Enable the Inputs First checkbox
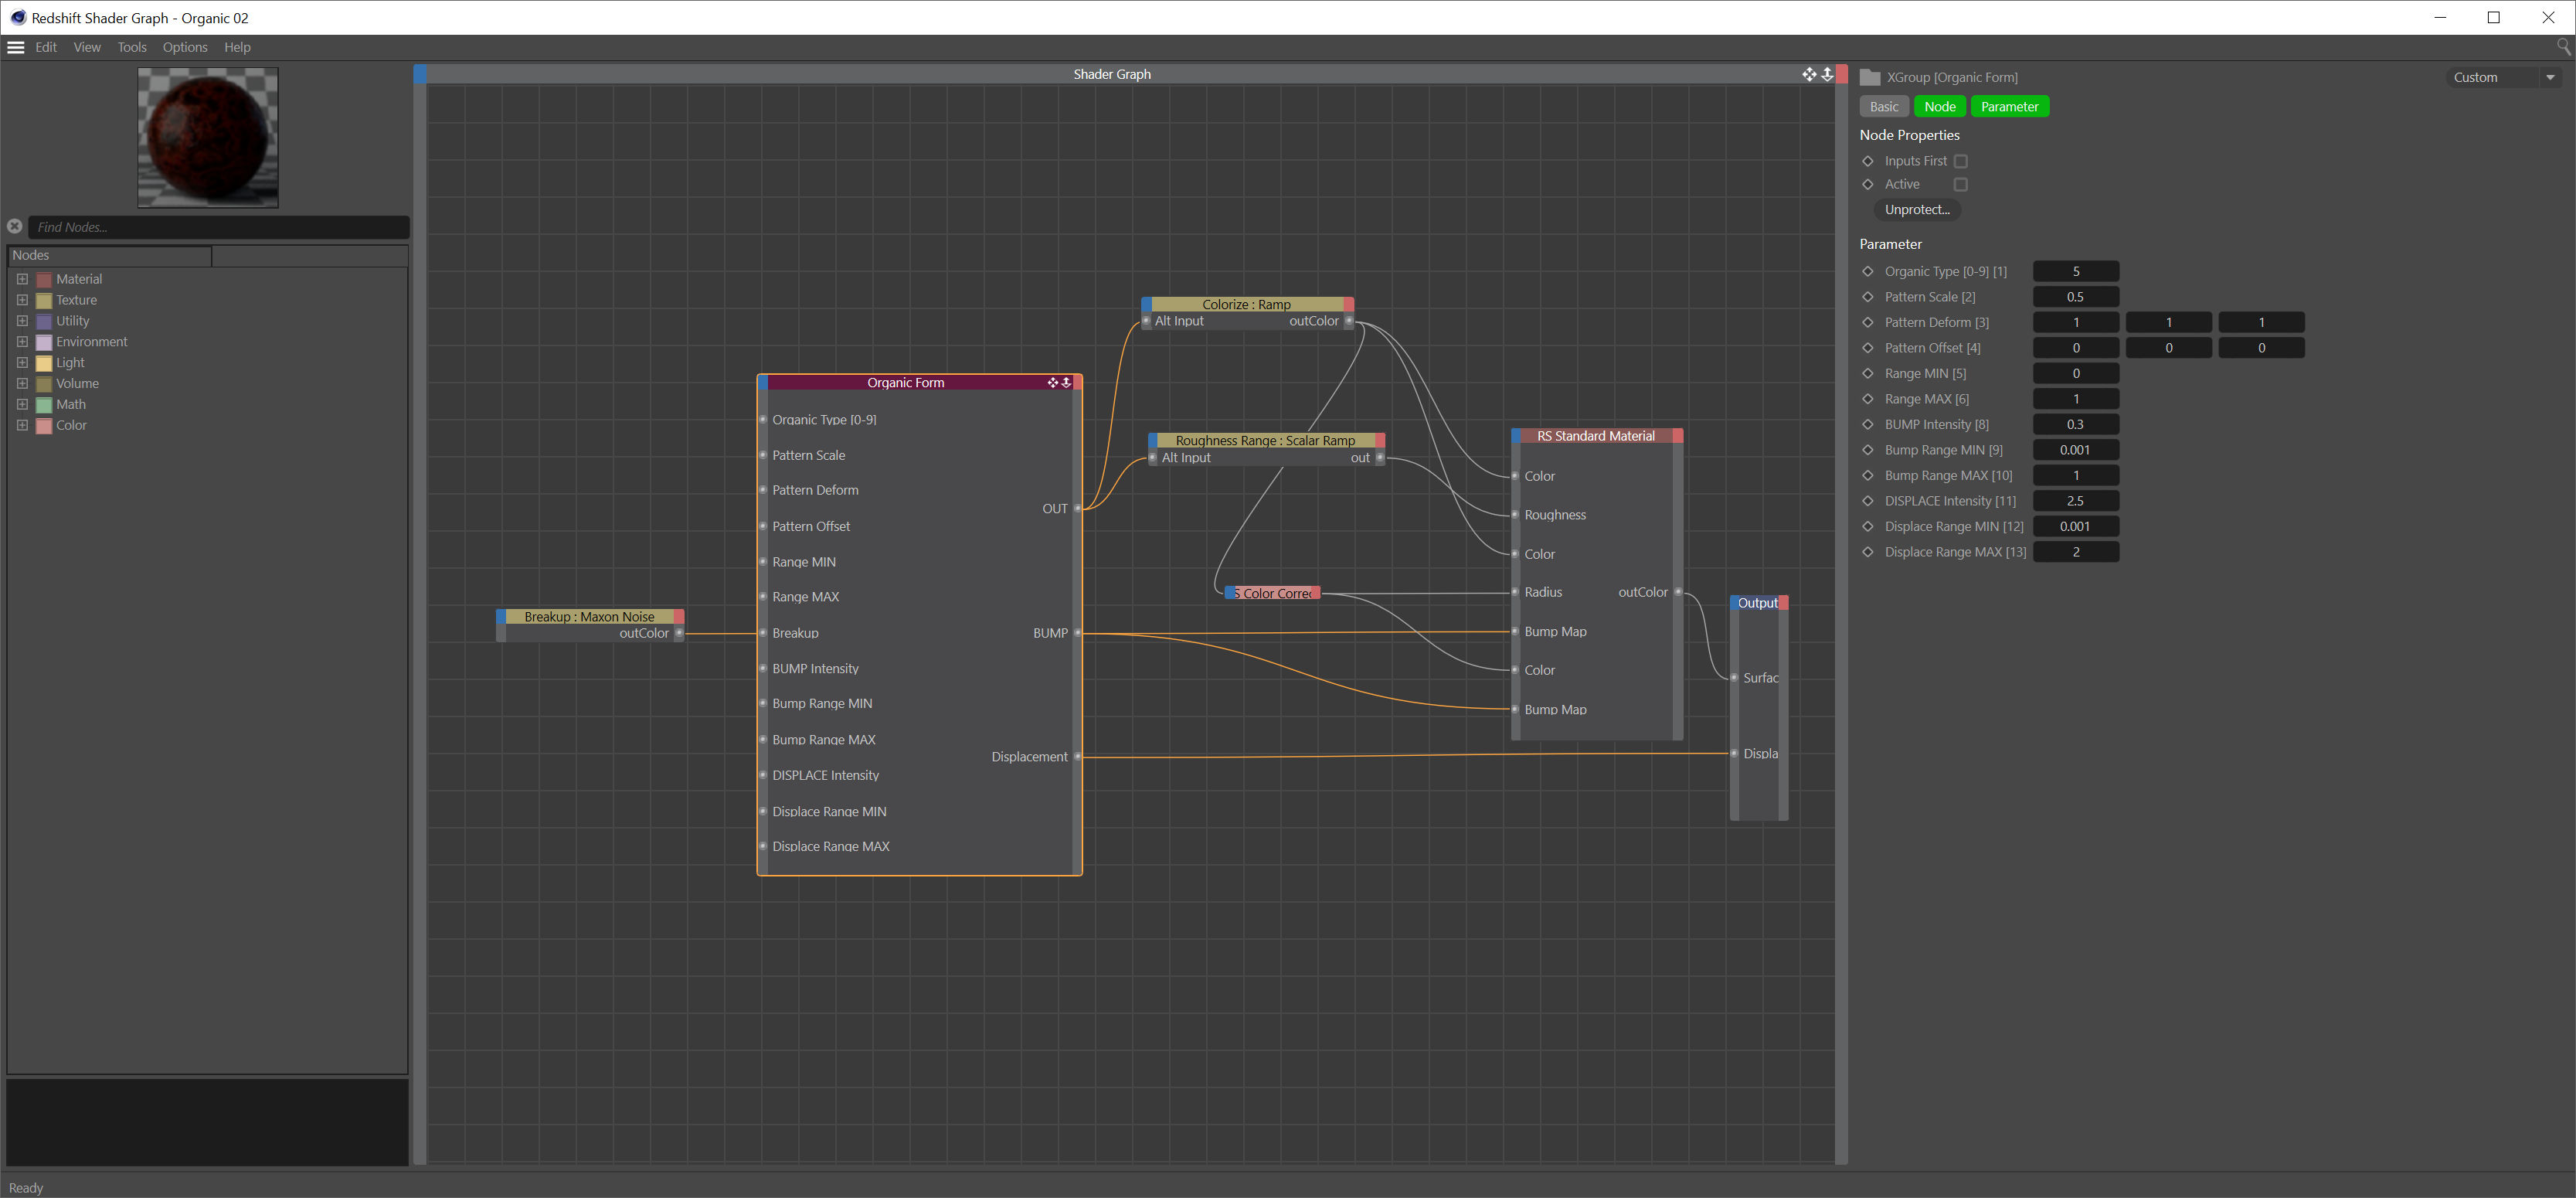 coord(1960,161)
